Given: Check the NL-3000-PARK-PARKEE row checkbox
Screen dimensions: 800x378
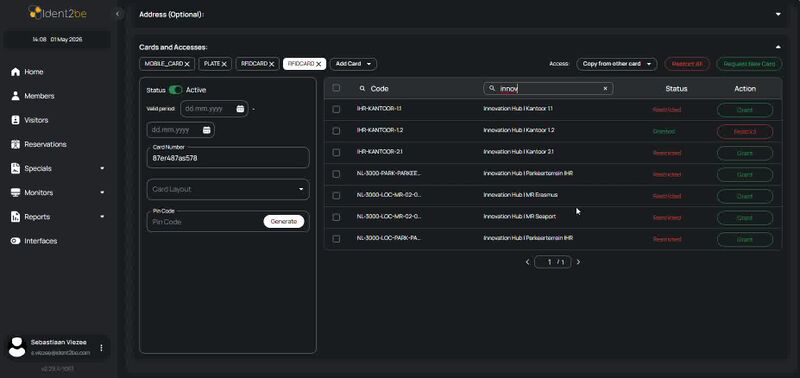Looking at the screenshot, I should pyautogui.click(x=336, y=174).
